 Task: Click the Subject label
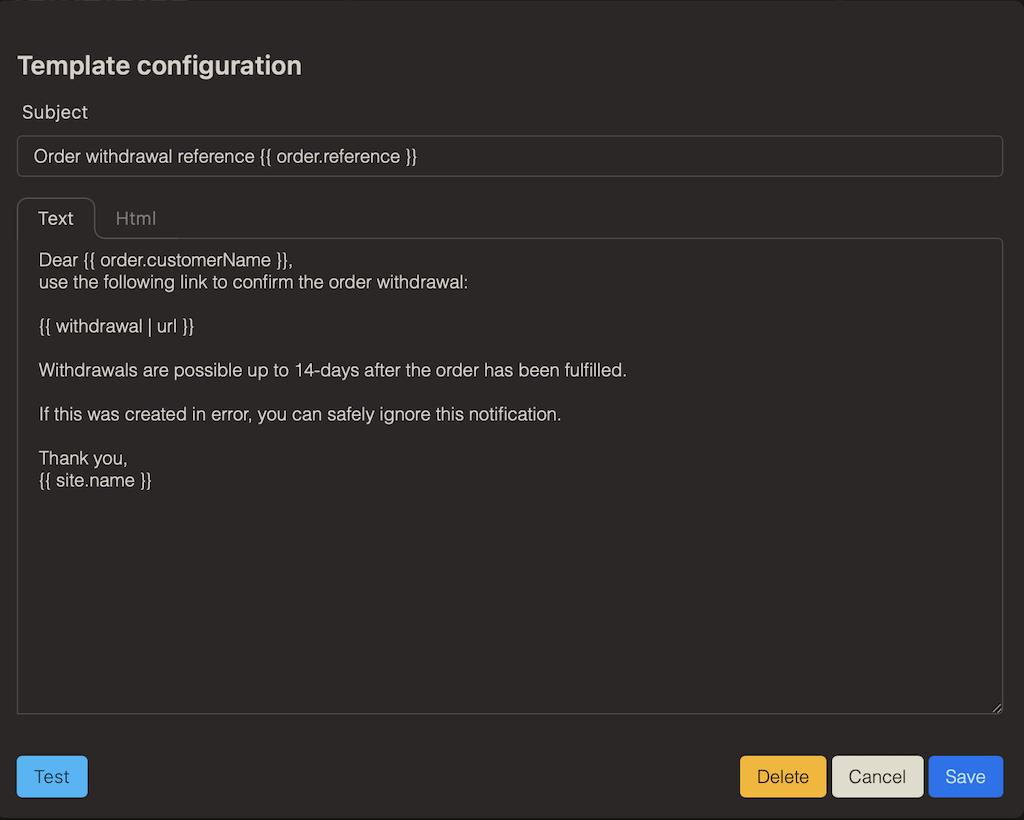pyautogui.click(x=55, y=112)
